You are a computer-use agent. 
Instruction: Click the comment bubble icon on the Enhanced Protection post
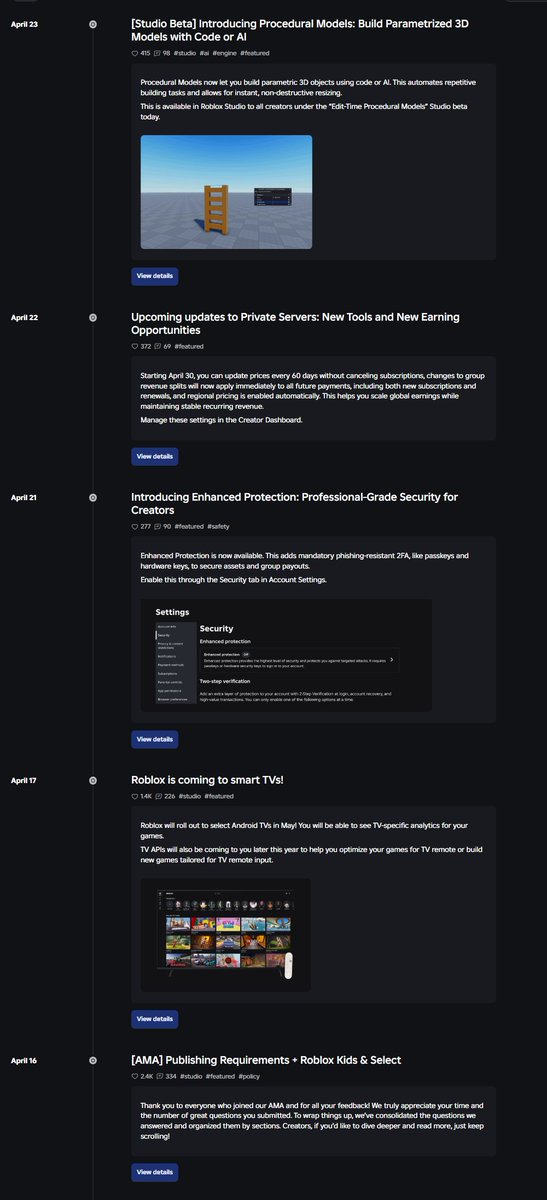click(x=158, y=526)
